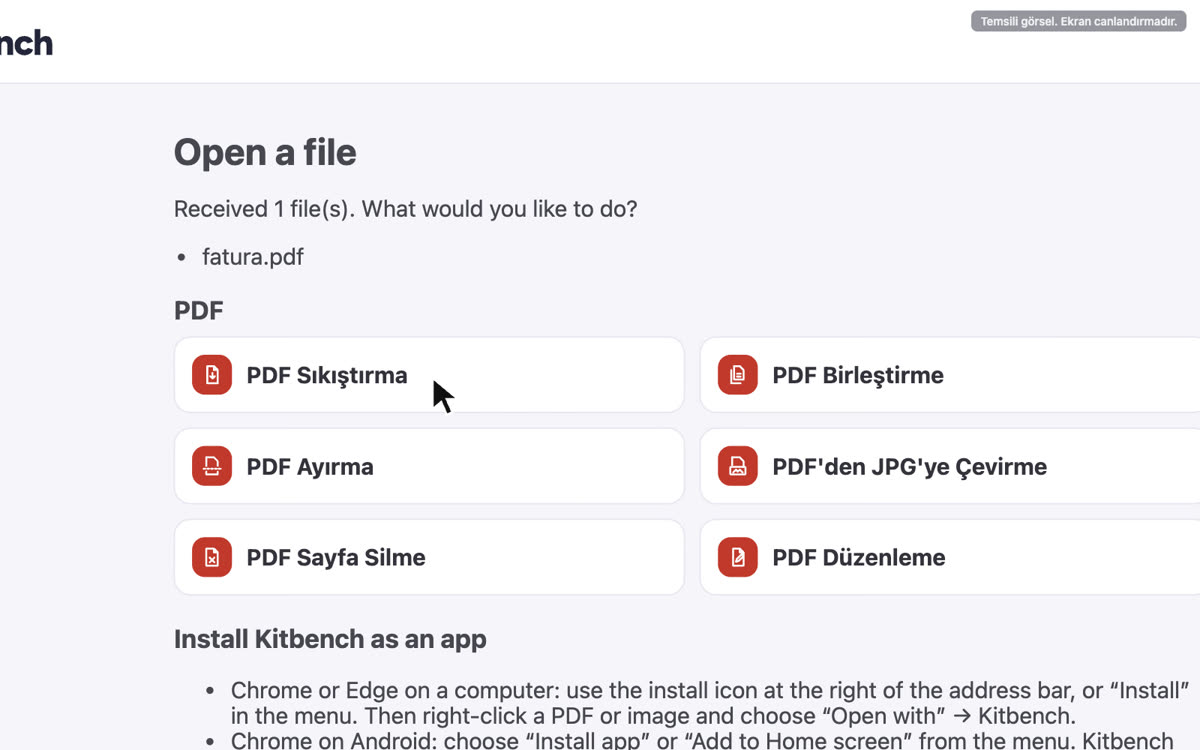Image resolution: width=1200 pixels, height=750 pixels.
Task: Click the PDF'den JPG'ye Çevirme image icon
Action: (x=738, y=466)
